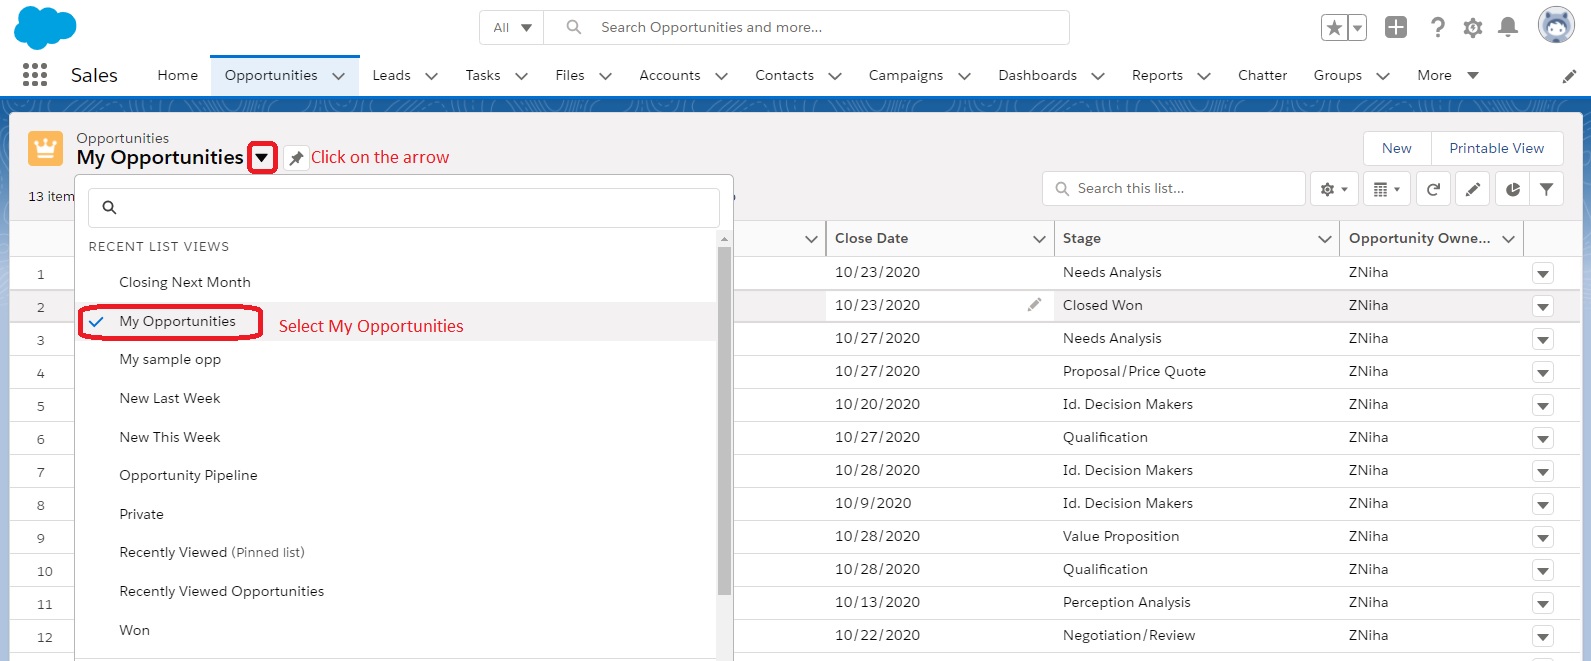Pin this list view
Image resolution: width=1591 pixels, height=661 pixels.
tap(296, 158)
